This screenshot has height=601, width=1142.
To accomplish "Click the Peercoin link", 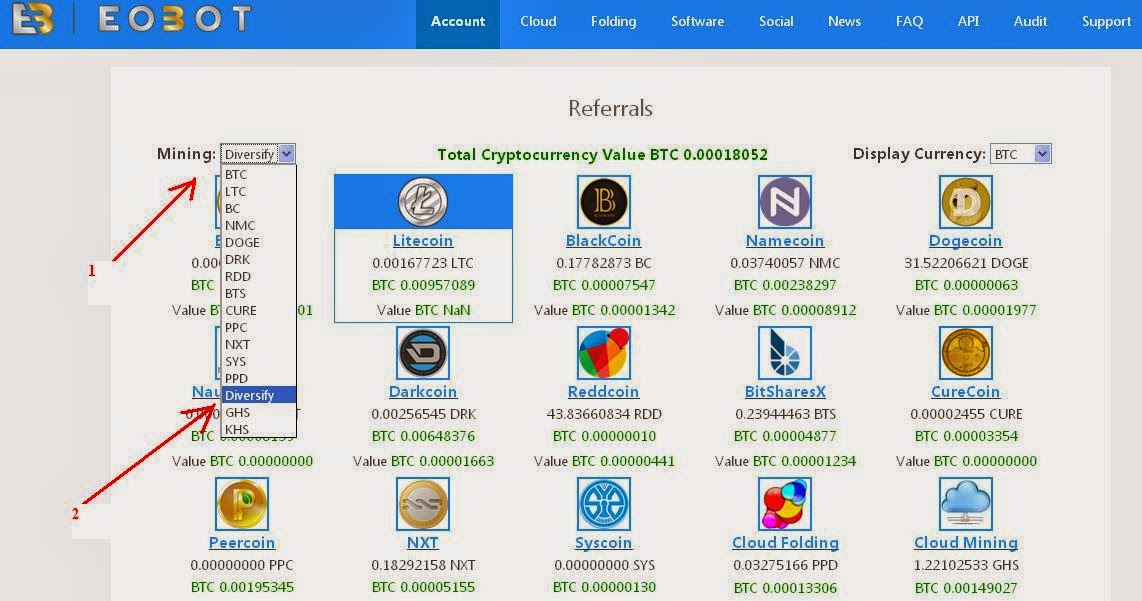I will click(242, 543).
